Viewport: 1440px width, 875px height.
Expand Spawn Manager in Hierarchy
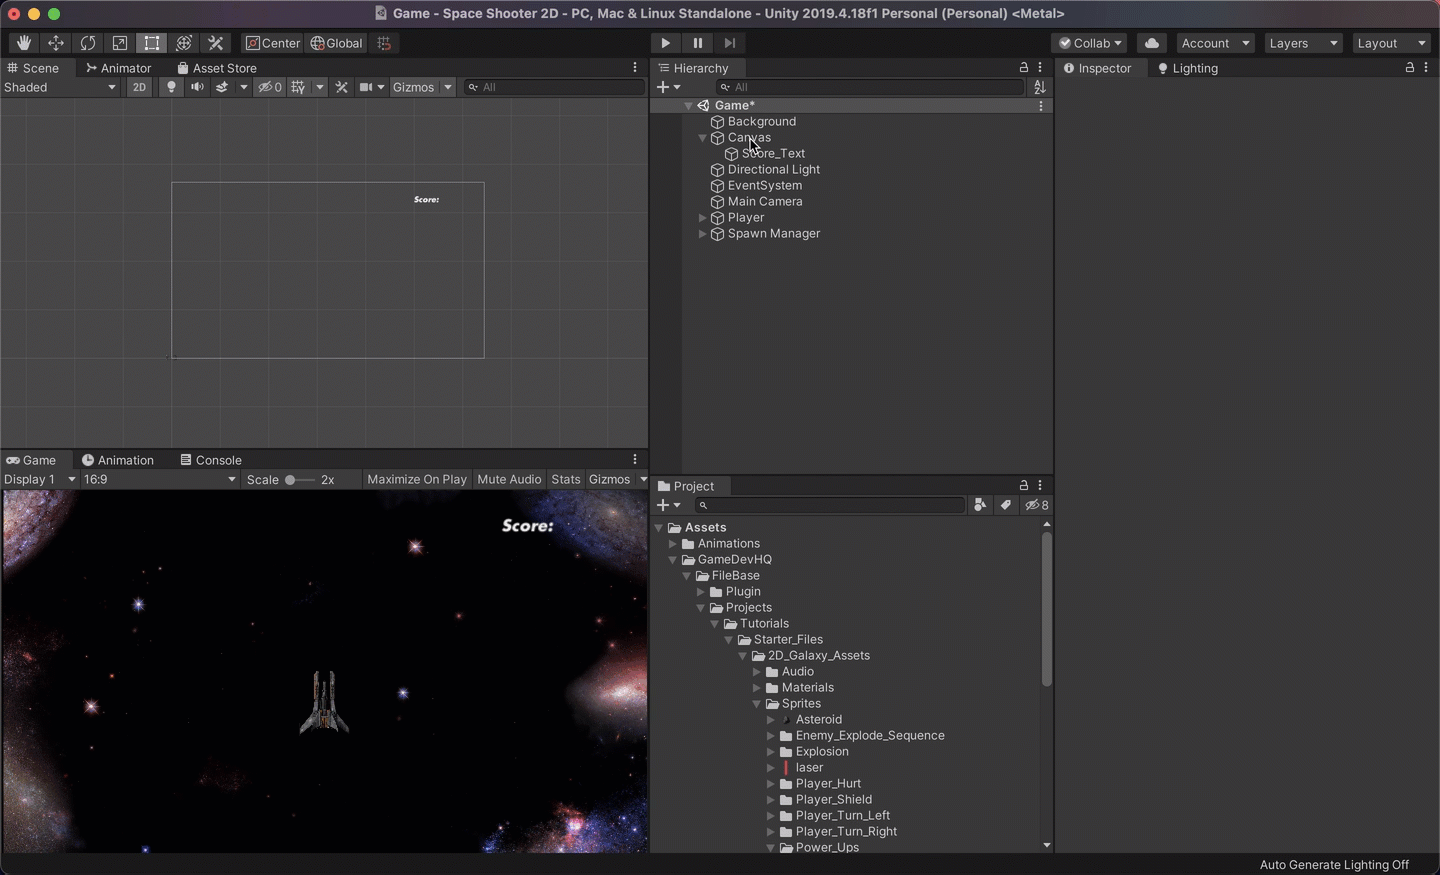tap(702, 234)
